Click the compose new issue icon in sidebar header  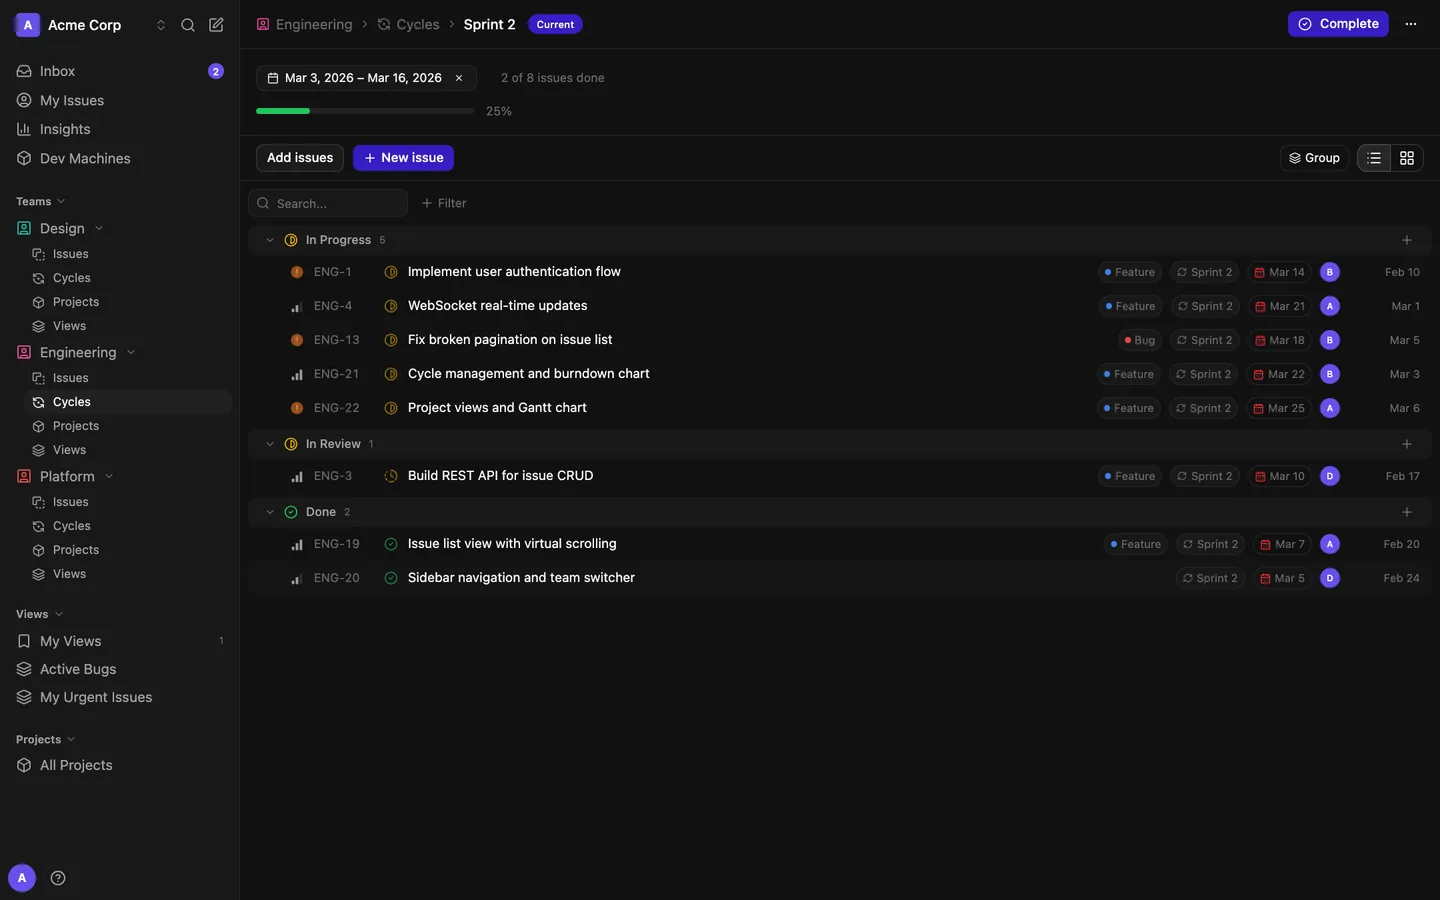click(216, 25)
